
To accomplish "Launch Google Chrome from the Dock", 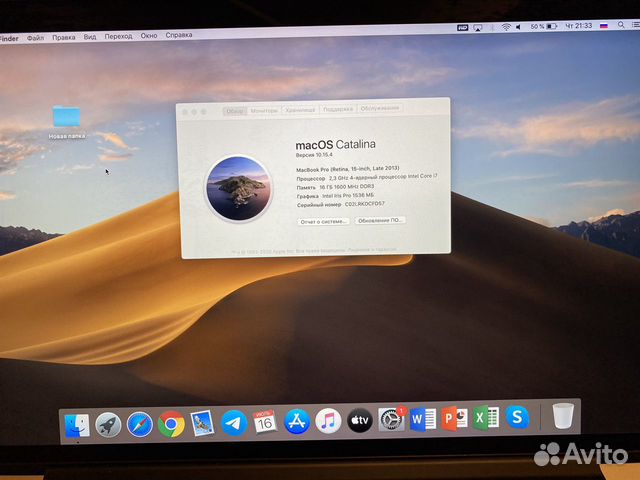I will pyautogui.click(x=171, y=424).
